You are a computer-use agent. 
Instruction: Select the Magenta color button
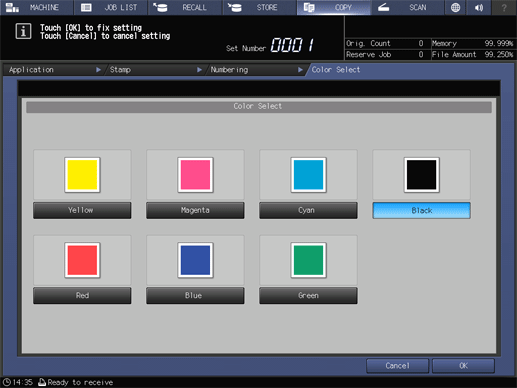(195, 210)
